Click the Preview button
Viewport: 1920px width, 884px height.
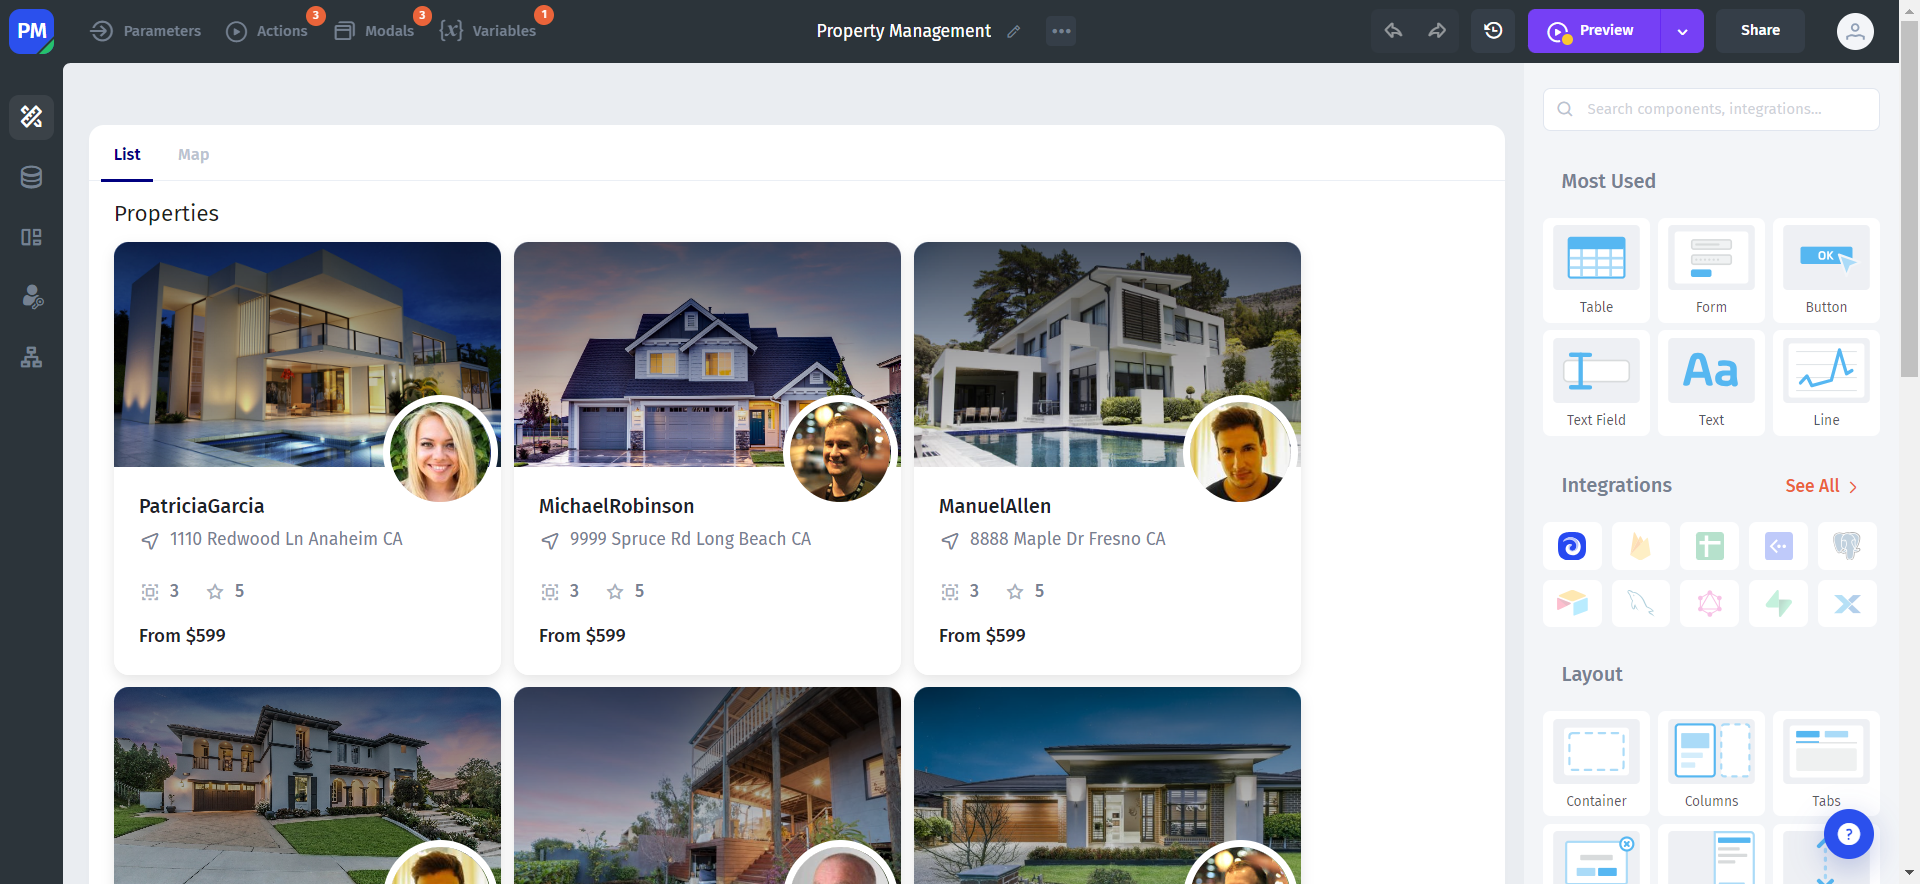[x=1594, y=31]
